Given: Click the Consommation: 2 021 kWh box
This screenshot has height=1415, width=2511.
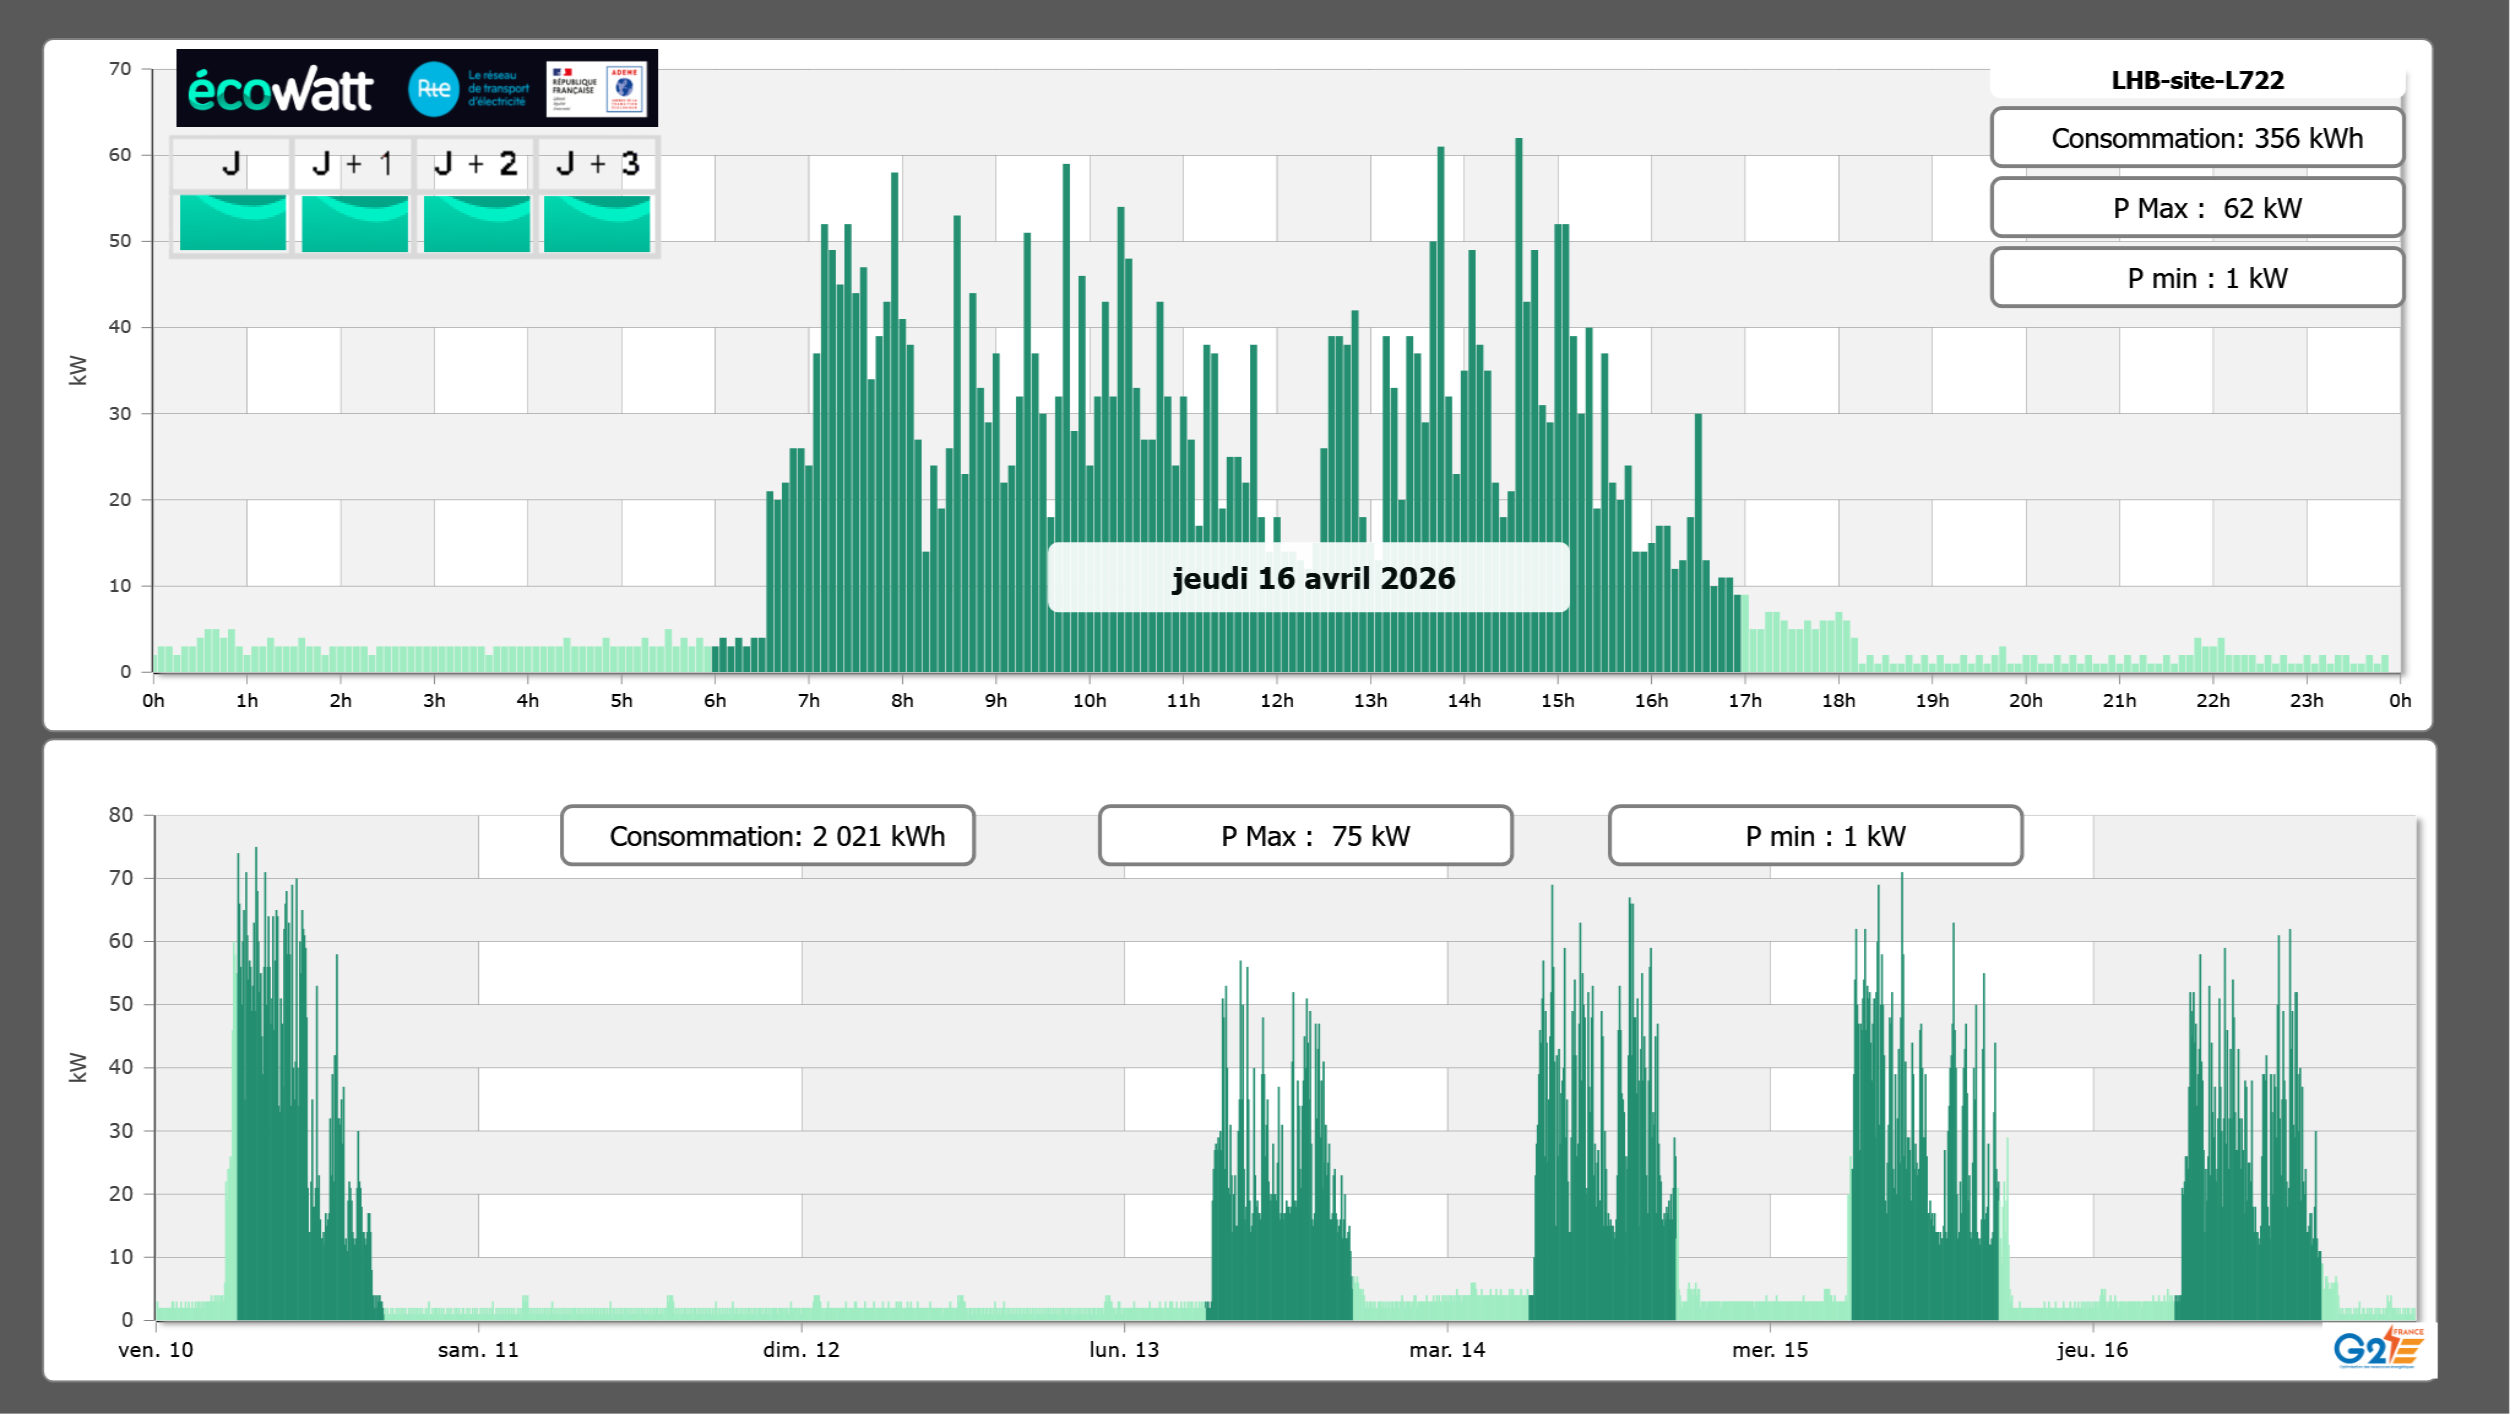Looking at the screenshot, I should click(768, 836).
